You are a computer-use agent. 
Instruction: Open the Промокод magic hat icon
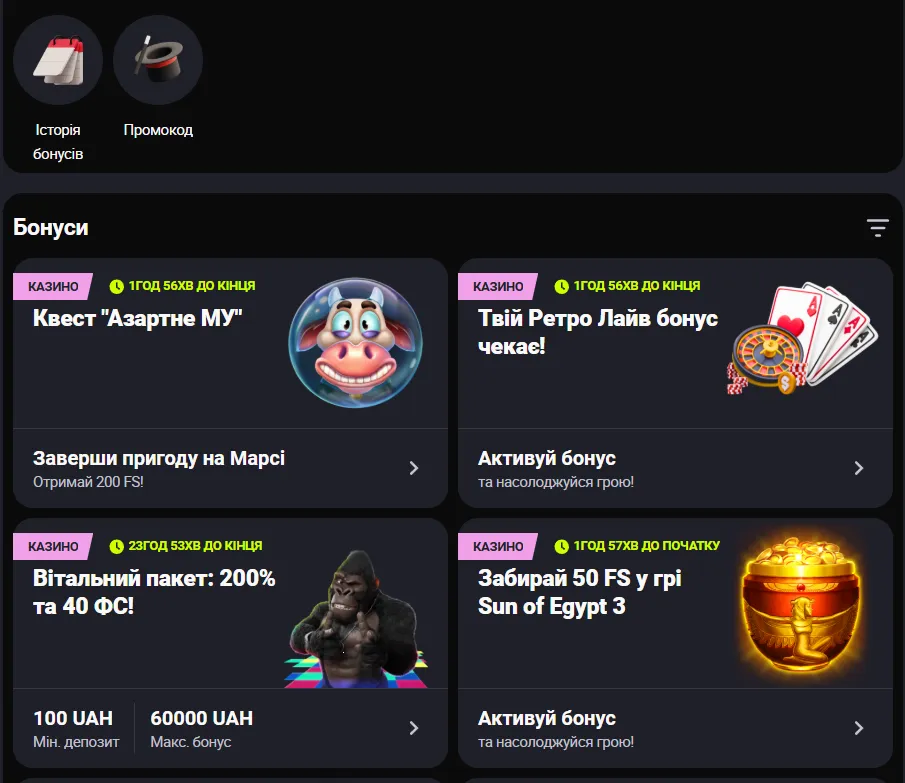pos(158,60)
